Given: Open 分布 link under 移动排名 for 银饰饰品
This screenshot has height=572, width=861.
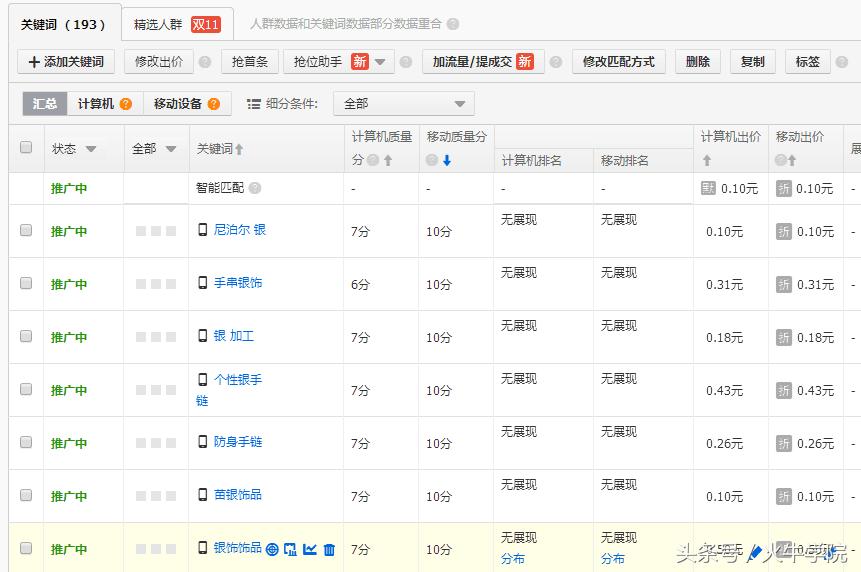Looking at the screenshot, I should click(613, 559).
